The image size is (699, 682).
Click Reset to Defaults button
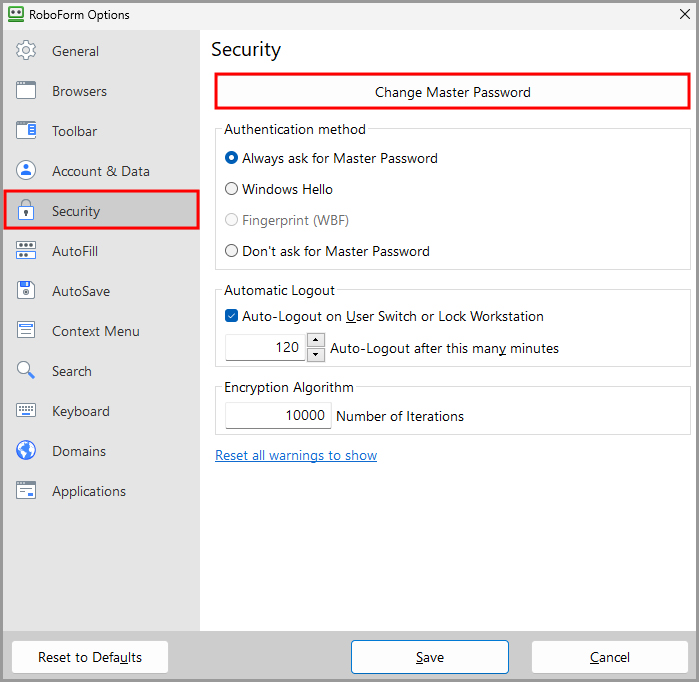coord(90,657)
